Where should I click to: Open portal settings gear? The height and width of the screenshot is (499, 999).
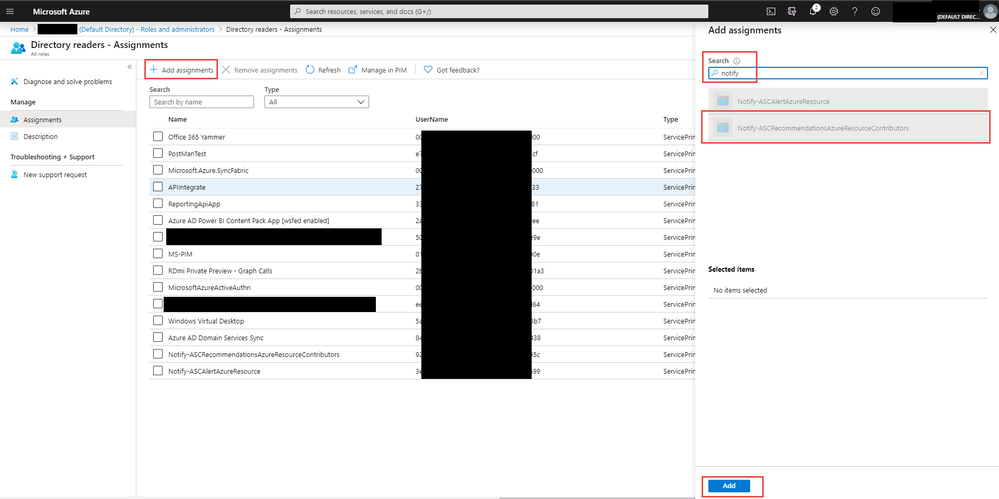834,11
